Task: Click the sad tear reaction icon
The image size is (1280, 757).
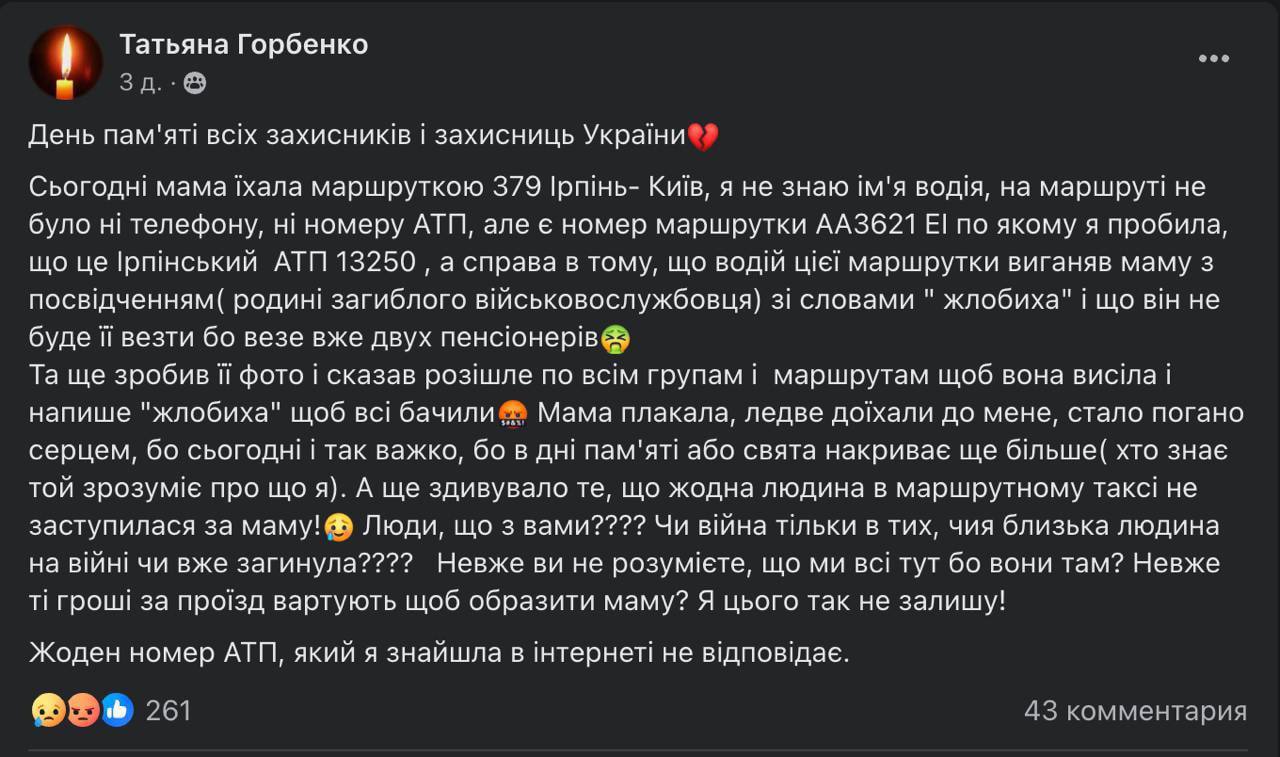Action: coord(47,710)
